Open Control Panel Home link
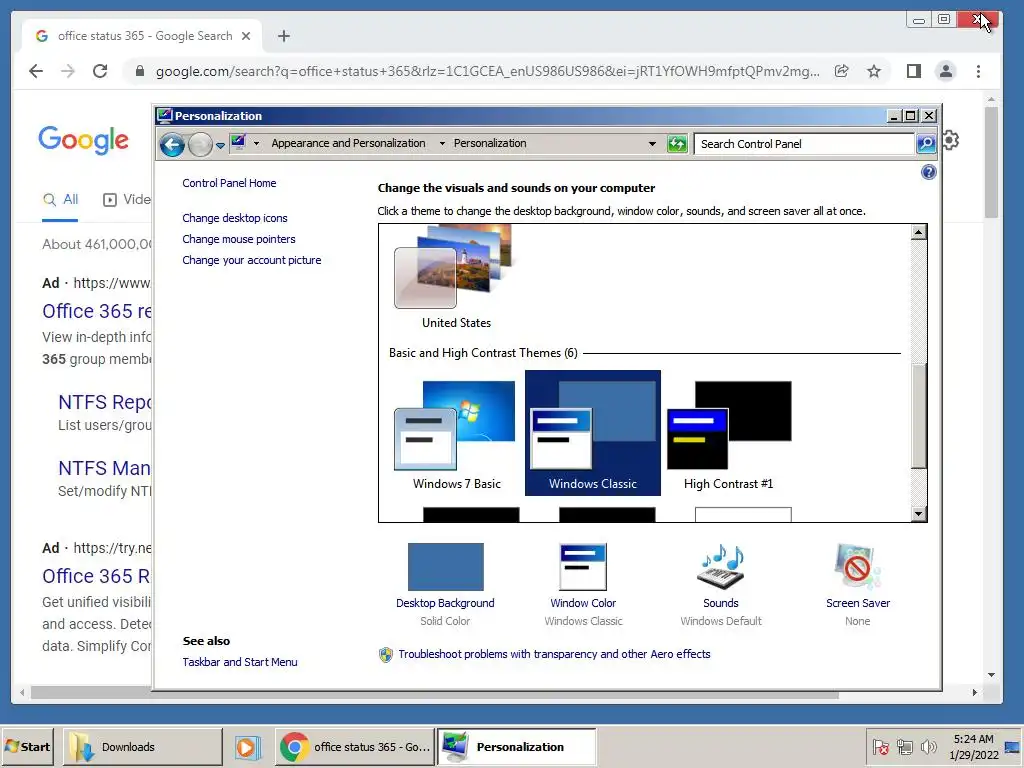 coord(229,183)
